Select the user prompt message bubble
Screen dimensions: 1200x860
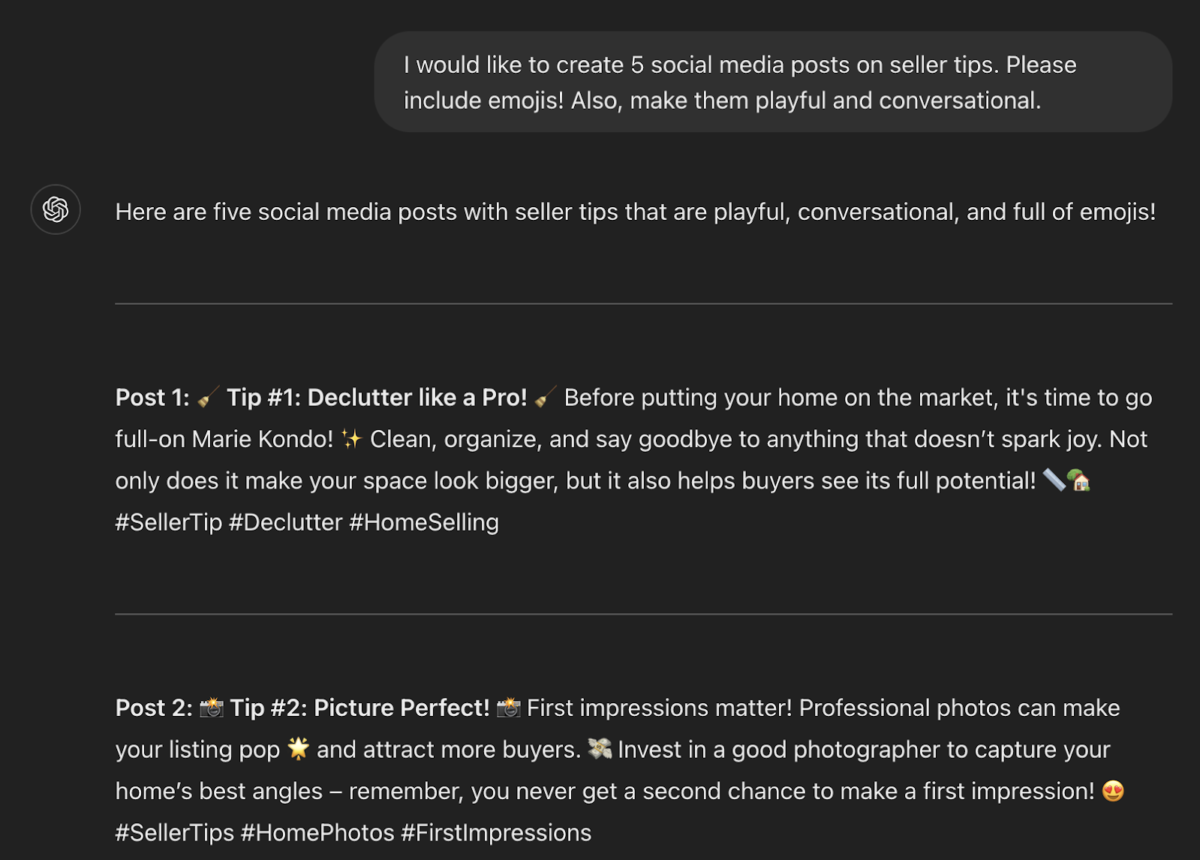coord(773,82)
